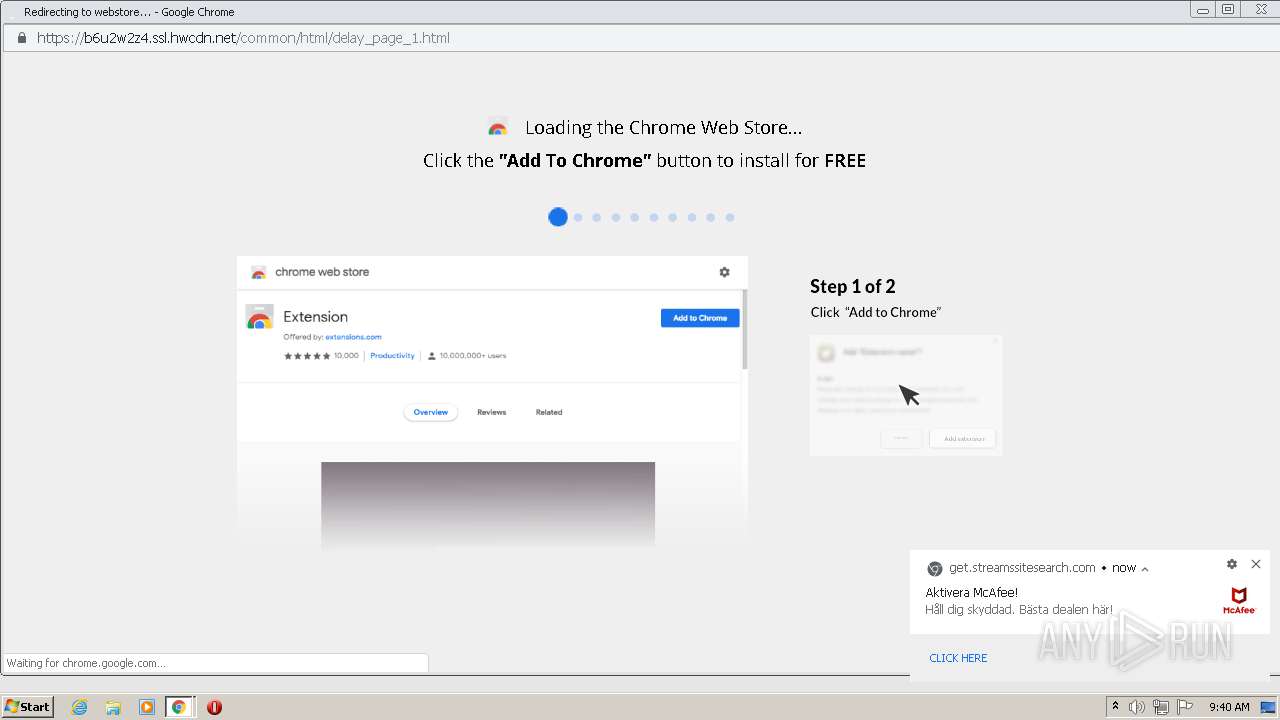The height and width of the screenshot is (720, 1280).
Task: Click the blurred Add extension dialog preview
Action: tap(906, 395)
